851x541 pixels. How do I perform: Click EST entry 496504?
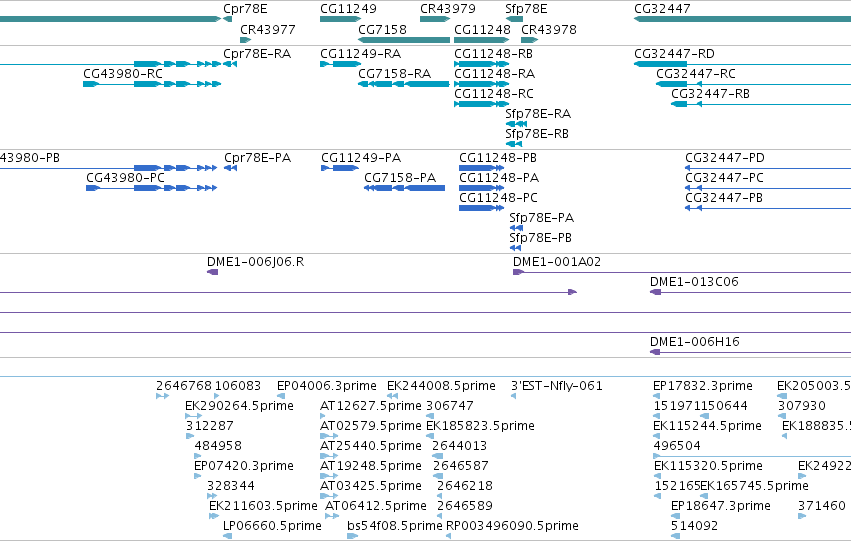(x=677, y=446)
